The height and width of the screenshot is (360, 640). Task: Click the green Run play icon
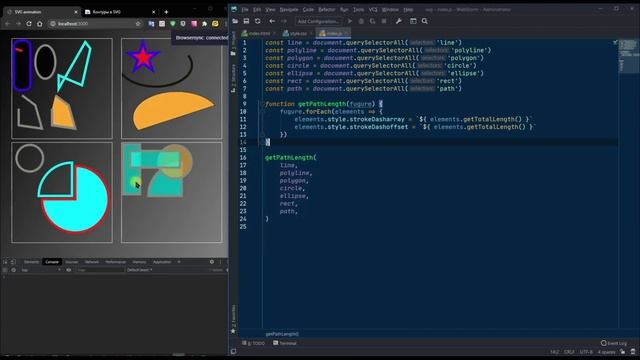click(350, 21)
